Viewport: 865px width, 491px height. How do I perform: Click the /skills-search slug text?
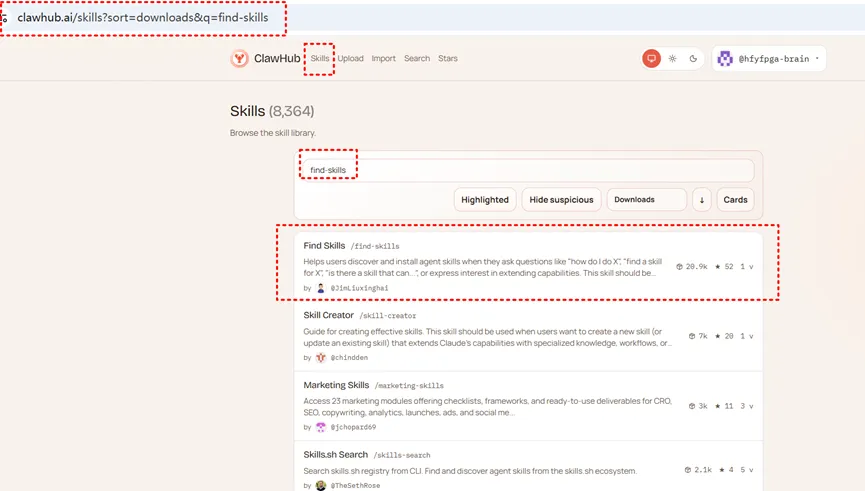(402, 455)
